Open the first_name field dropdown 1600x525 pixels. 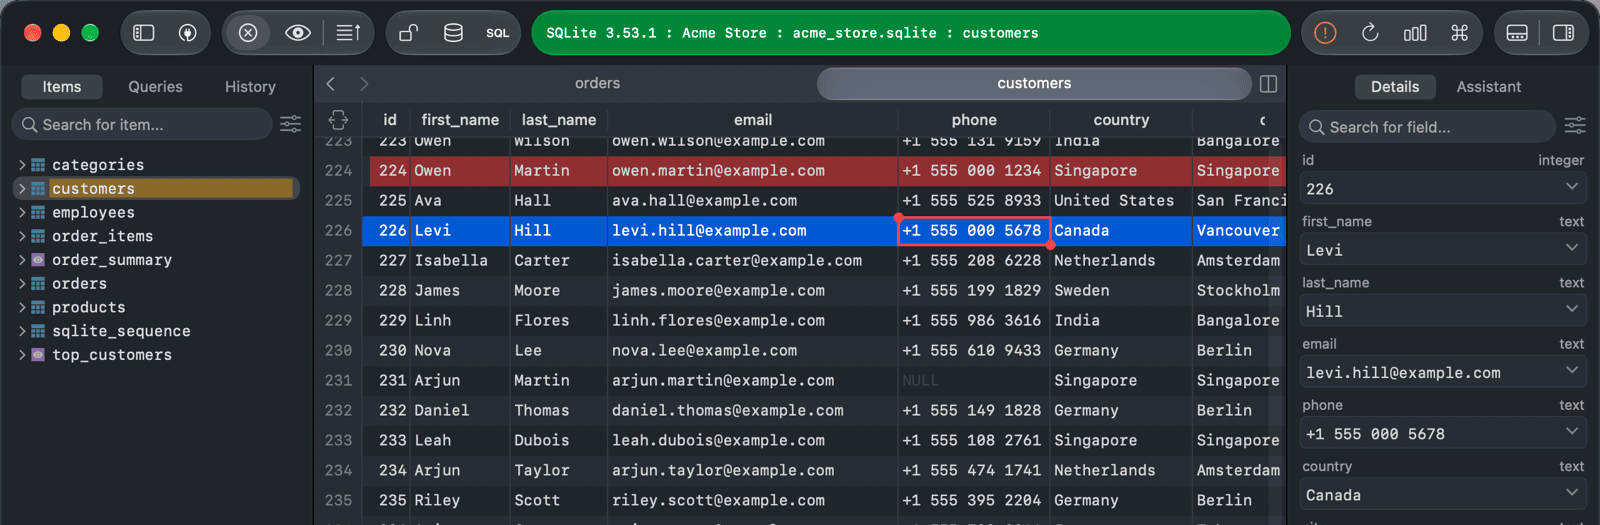[1572, 249]
